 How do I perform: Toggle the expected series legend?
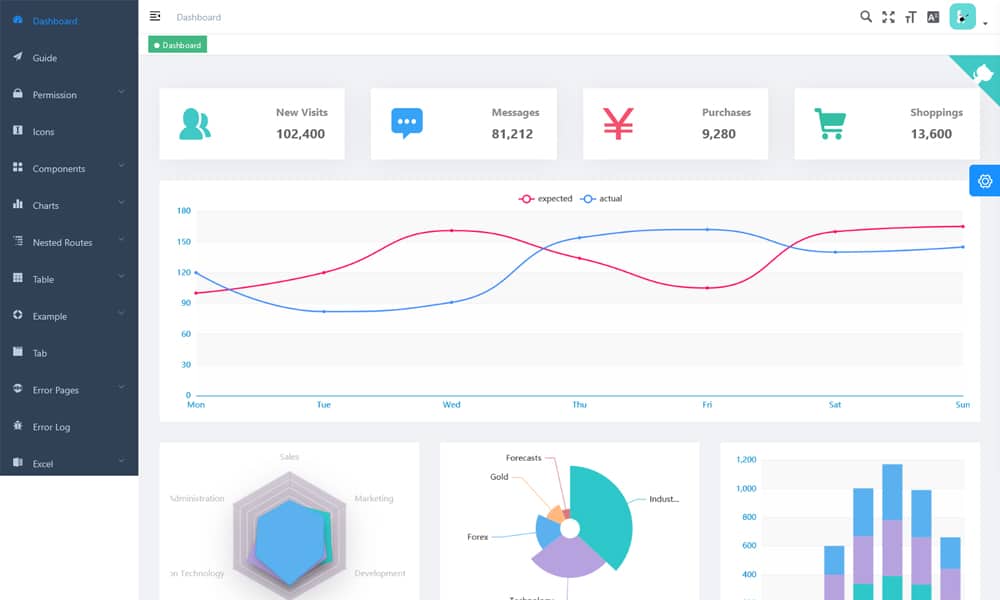pyautogui.click(x=545, y=199)
